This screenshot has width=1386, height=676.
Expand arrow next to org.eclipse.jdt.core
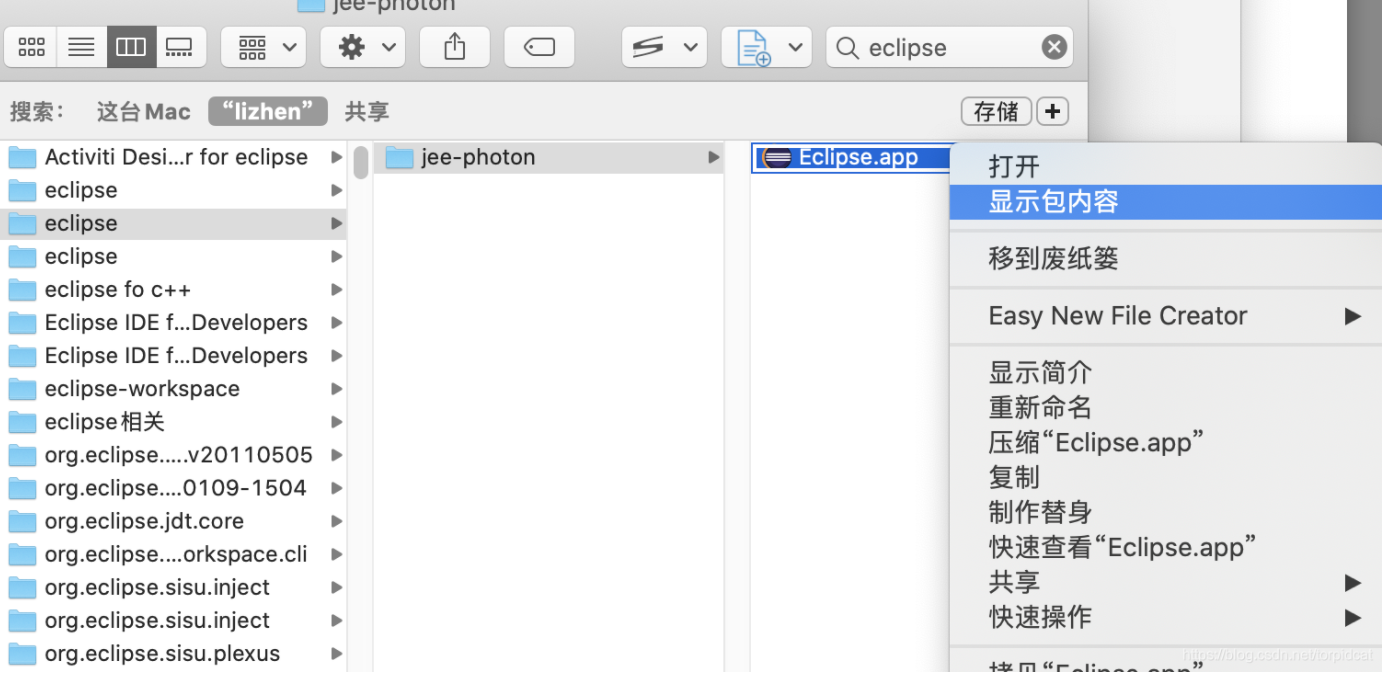tap(336, 521)
